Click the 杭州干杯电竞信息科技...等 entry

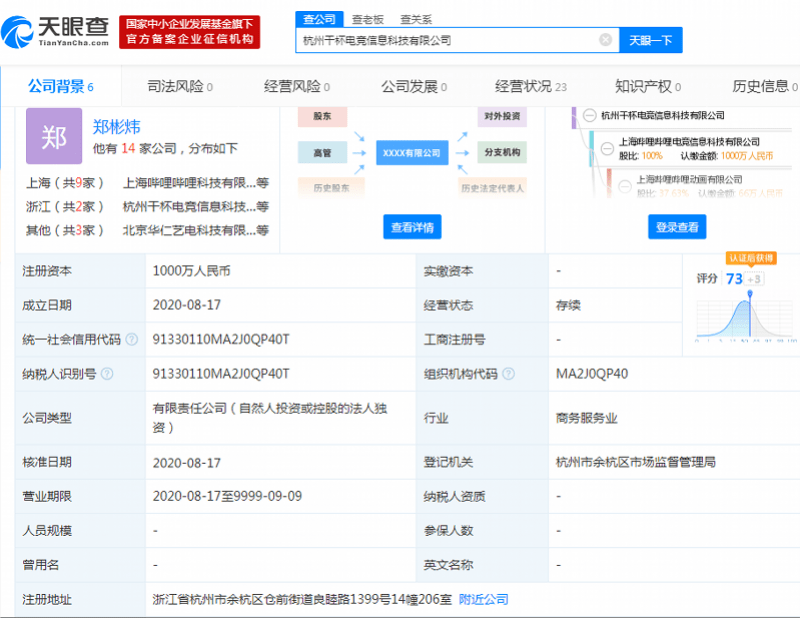196,207
